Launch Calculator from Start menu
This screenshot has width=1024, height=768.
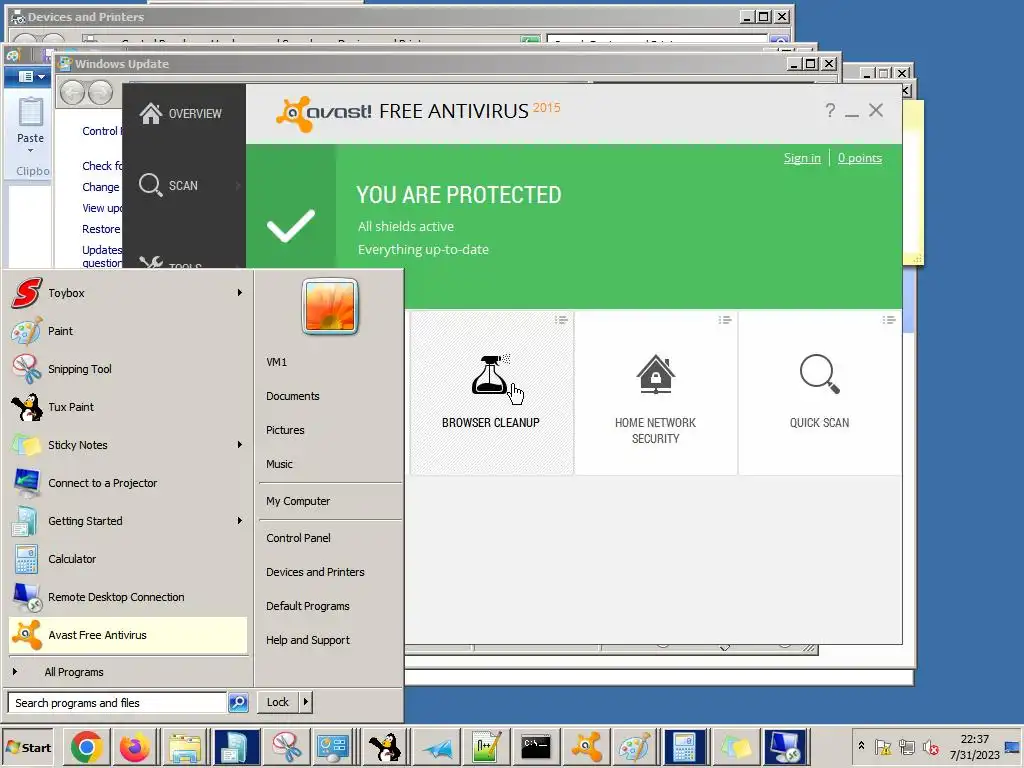tap(129, 559)
